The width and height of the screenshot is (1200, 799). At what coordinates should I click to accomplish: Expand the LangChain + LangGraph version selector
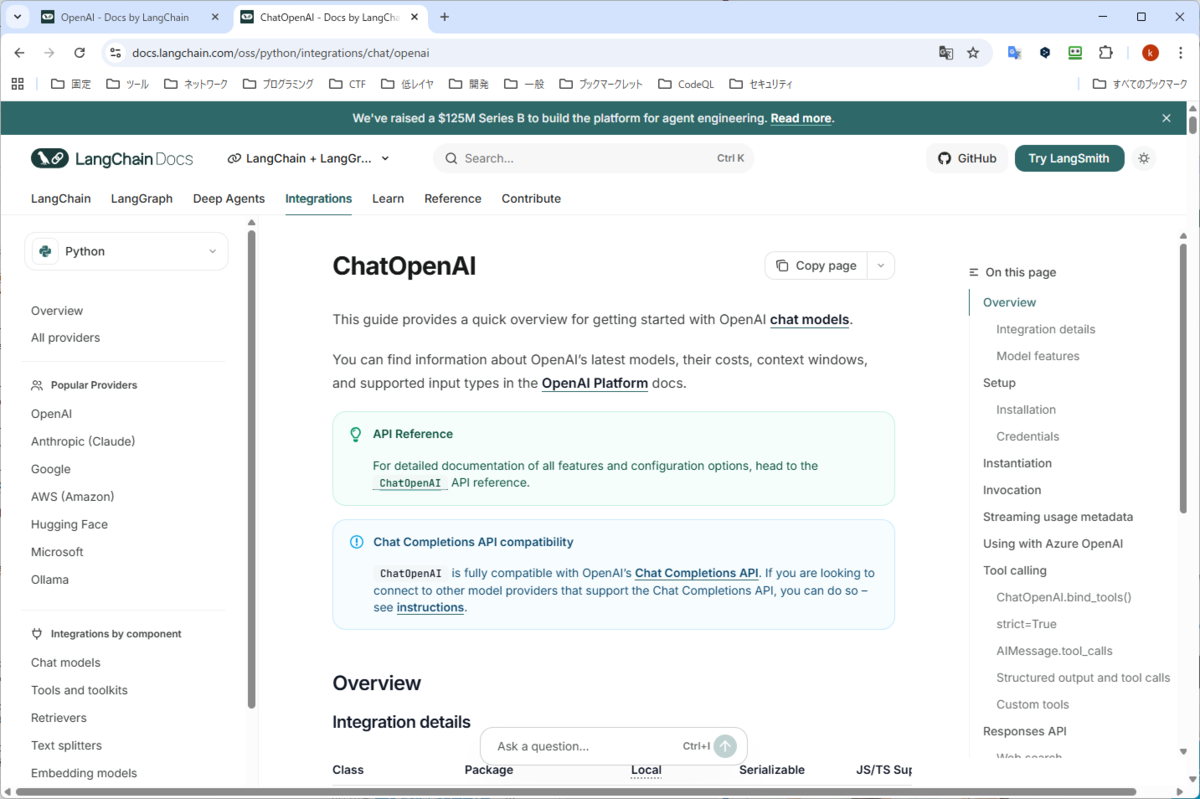308,158
